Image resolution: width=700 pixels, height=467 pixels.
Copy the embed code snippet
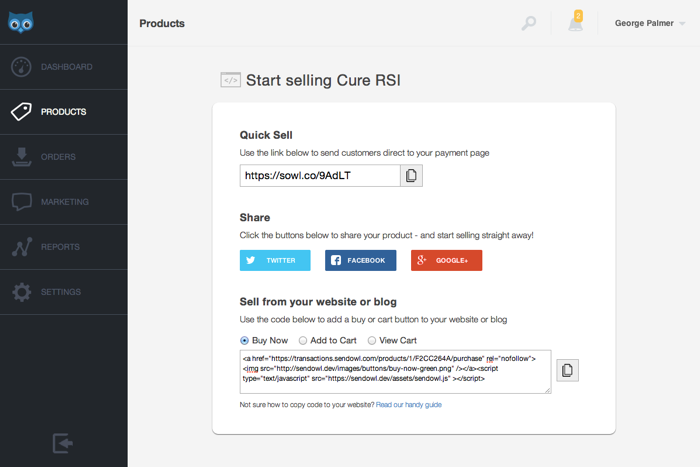pyautogui.click(x=567, y=370)
